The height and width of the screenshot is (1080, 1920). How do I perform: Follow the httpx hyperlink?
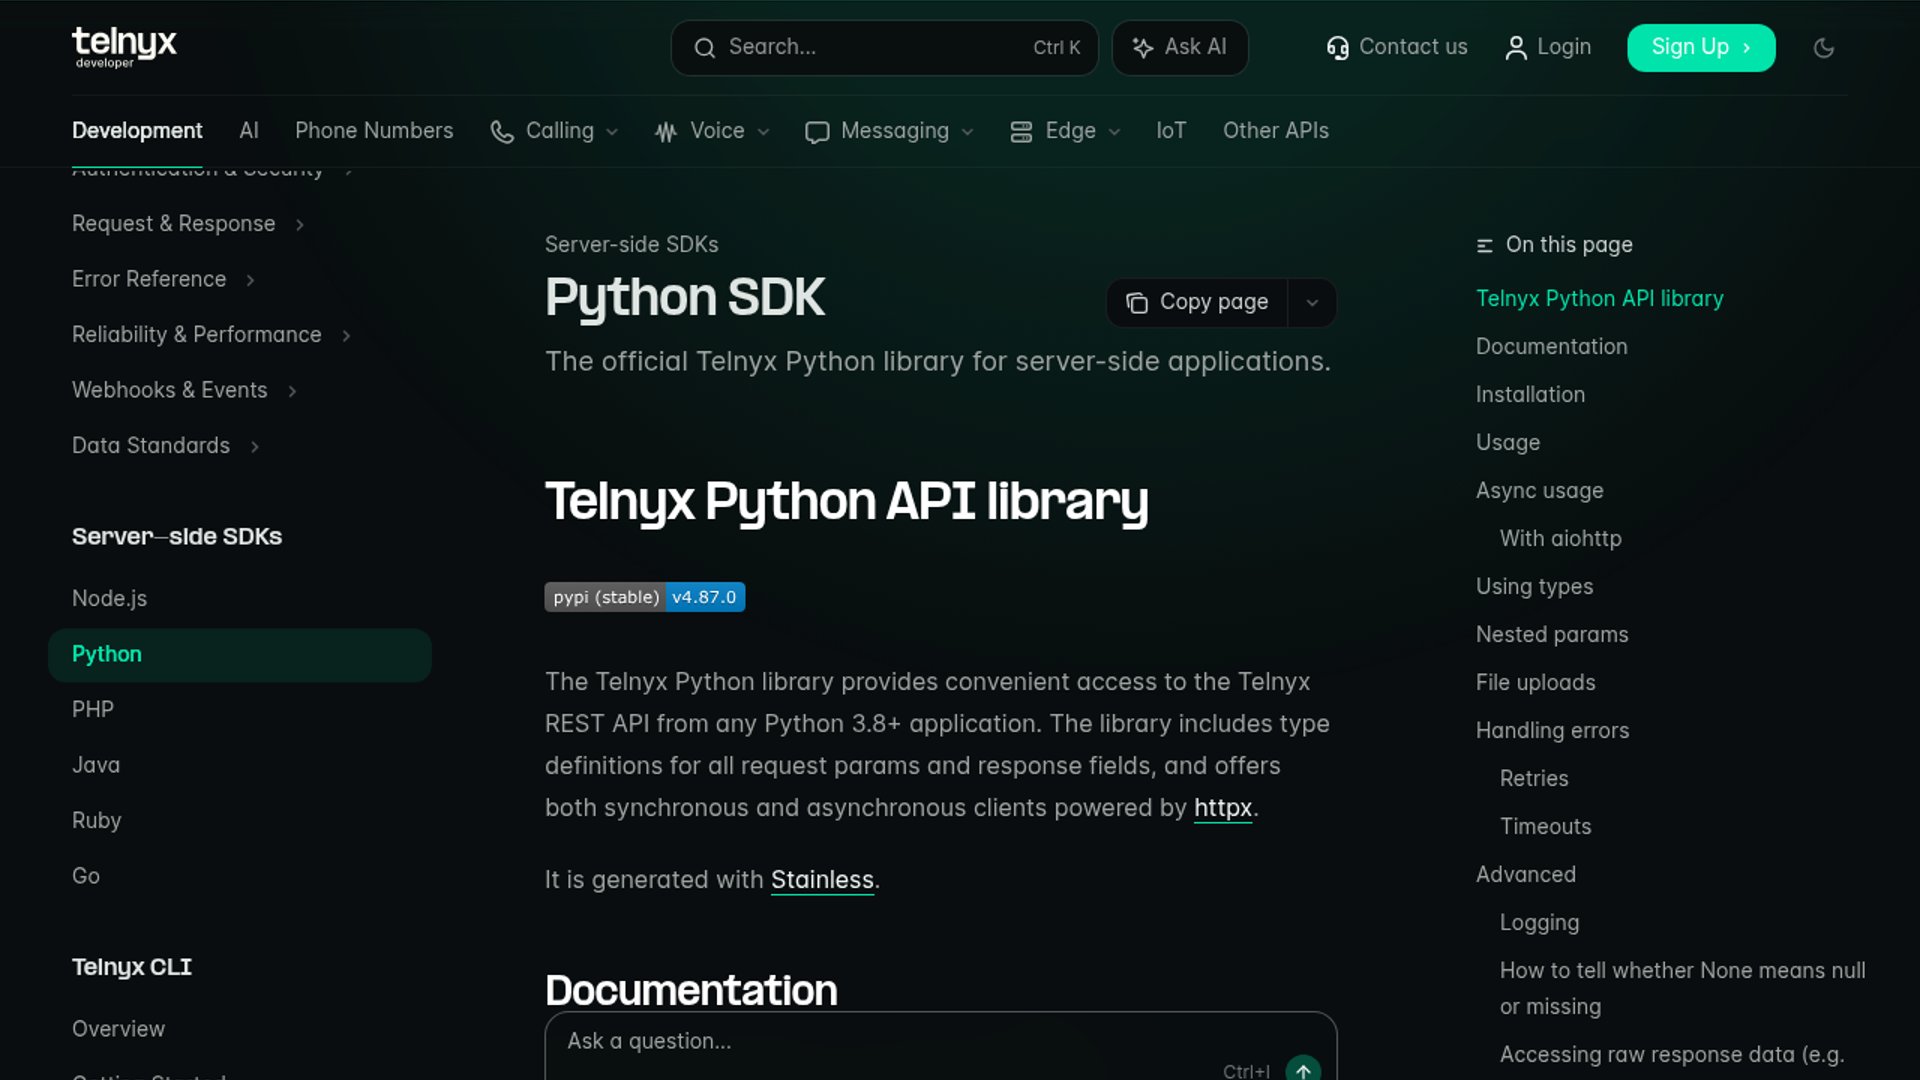pyautogui.click(x=1222, y=808)
